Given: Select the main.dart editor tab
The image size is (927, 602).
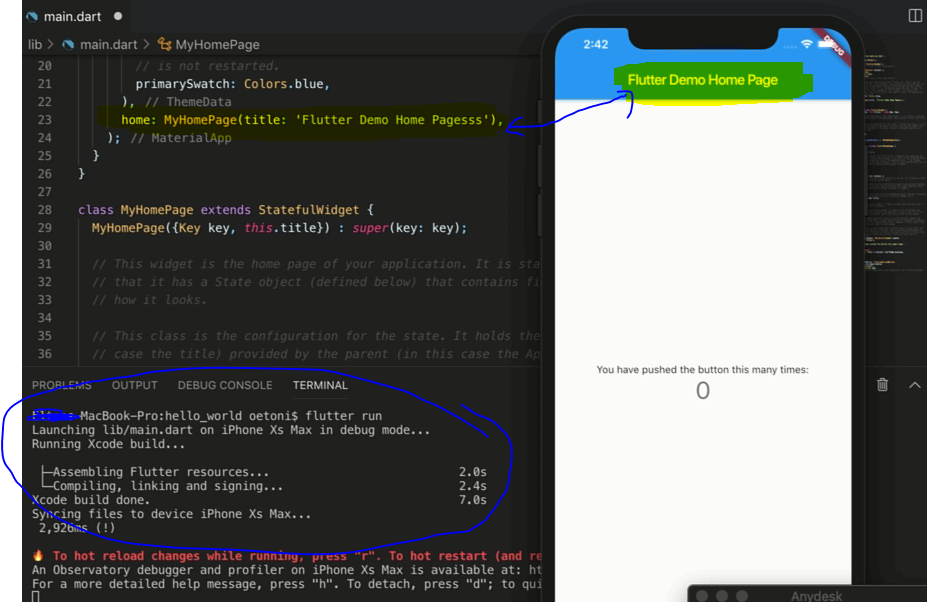Looking at the screenshot, I should coord(74,17).
